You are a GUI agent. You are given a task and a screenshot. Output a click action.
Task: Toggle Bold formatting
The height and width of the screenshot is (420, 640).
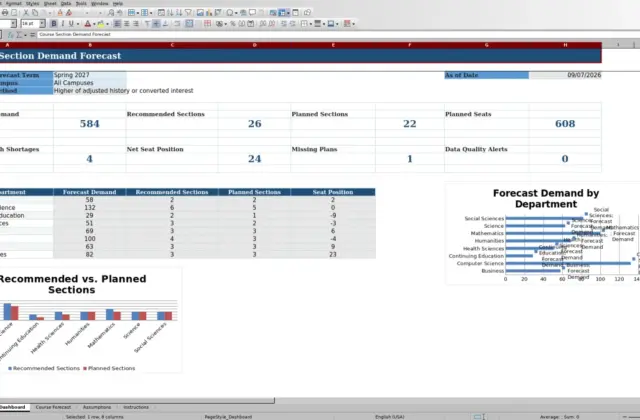click(x=54, y=24)
